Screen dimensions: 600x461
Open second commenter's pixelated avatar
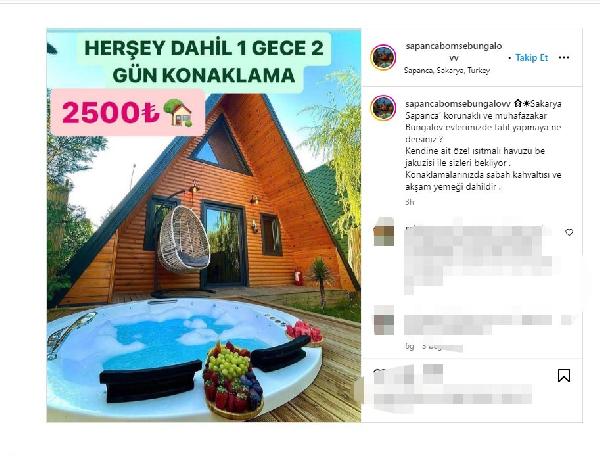pyautogui.click(x=384, y=321)
